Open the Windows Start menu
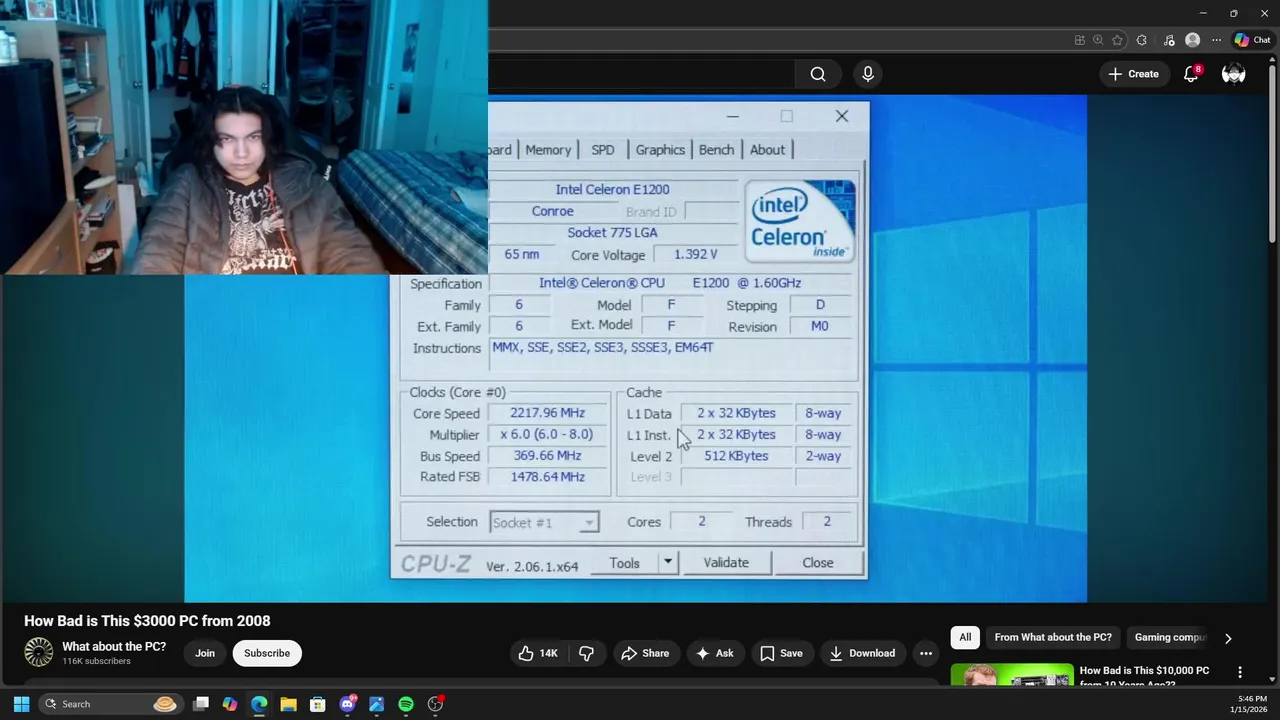1280x720 pixels. (x=21, y=704)
